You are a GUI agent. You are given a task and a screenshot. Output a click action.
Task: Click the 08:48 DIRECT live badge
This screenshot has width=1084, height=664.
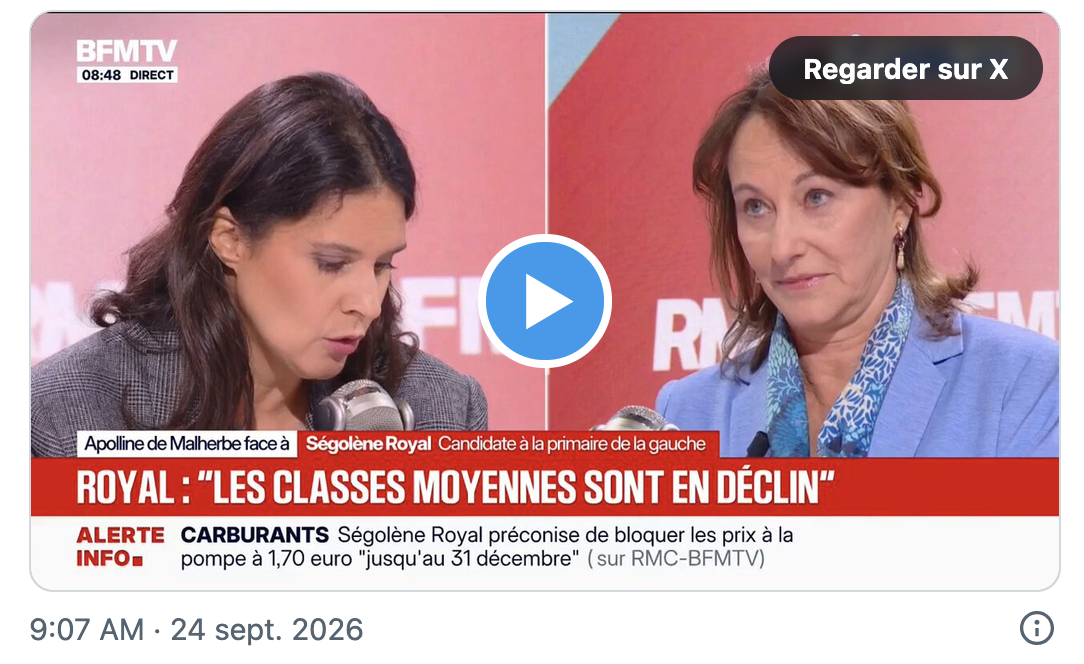pyautogui.click(x=127, y=75)
